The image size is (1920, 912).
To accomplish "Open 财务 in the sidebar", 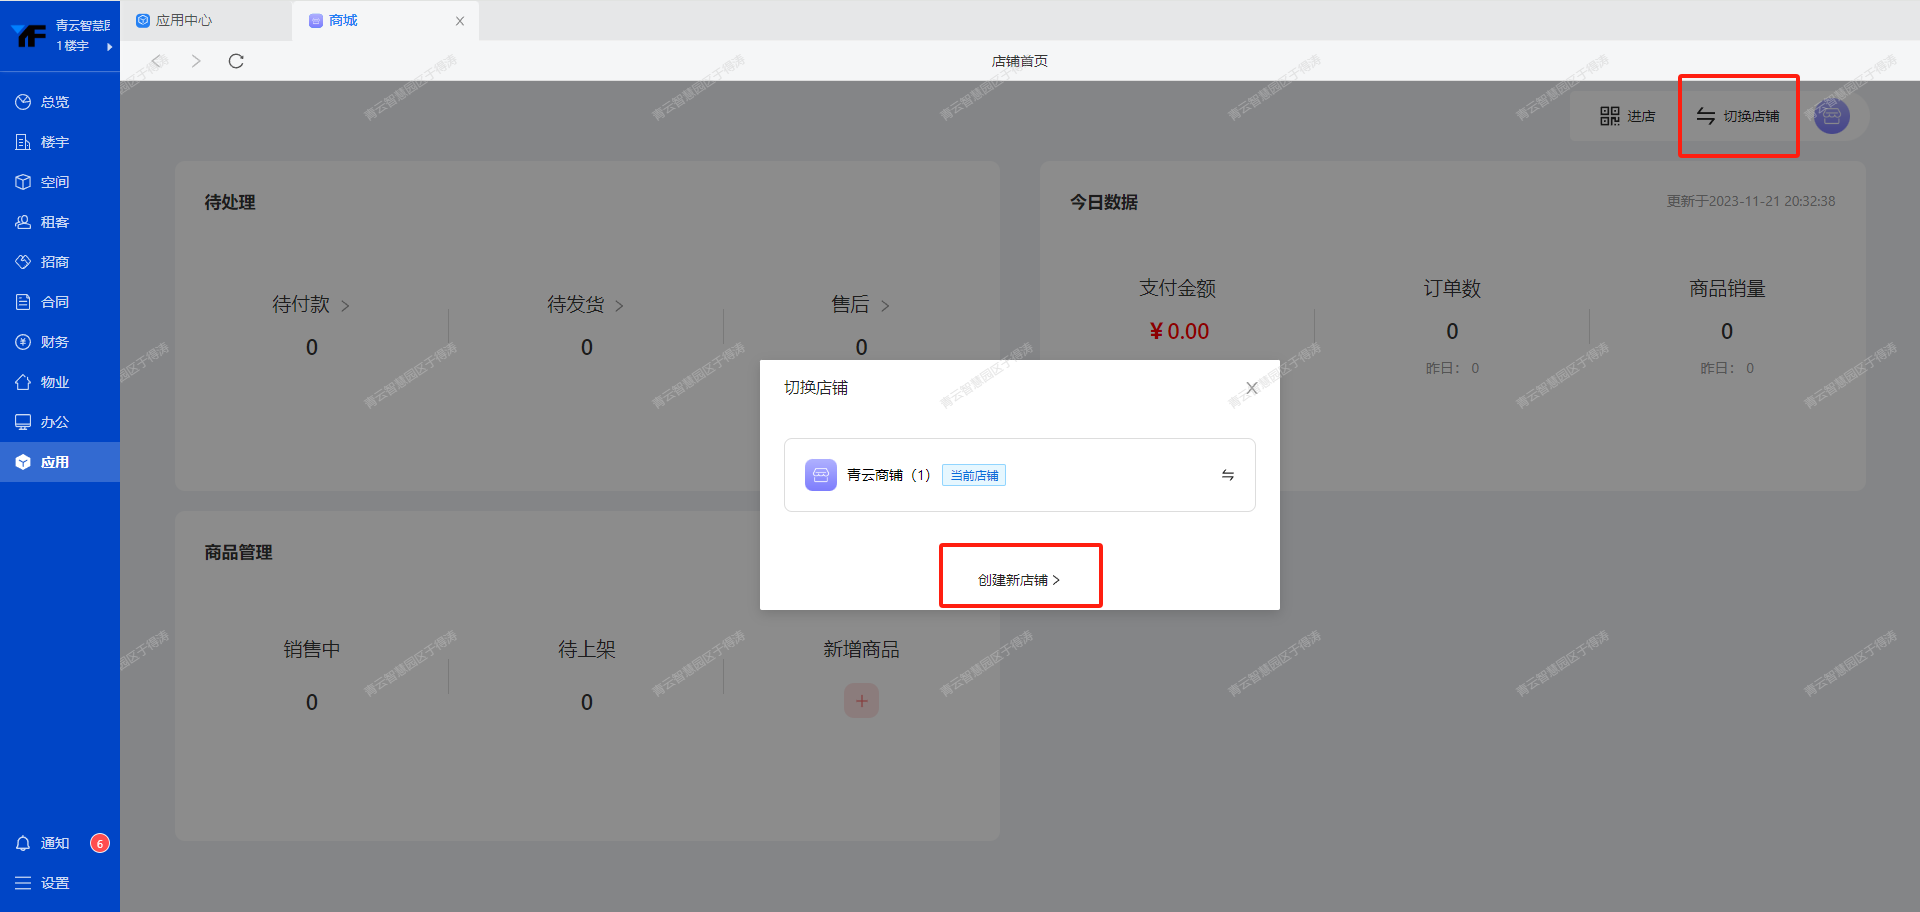I will point(55,342).
